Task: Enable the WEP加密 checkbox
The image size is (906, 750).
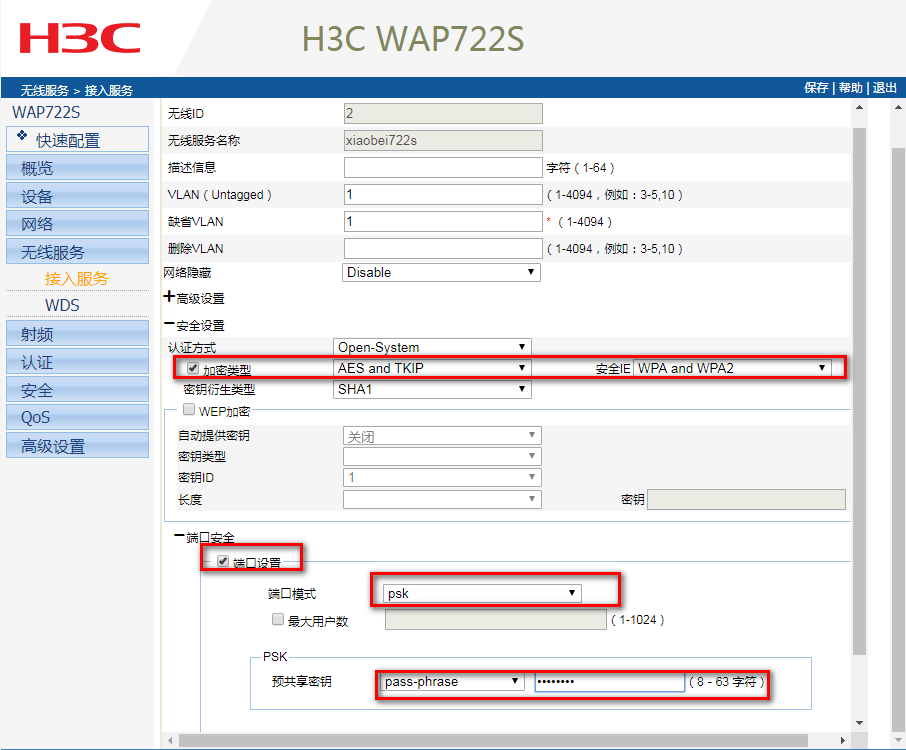Action: pos(188,410)
